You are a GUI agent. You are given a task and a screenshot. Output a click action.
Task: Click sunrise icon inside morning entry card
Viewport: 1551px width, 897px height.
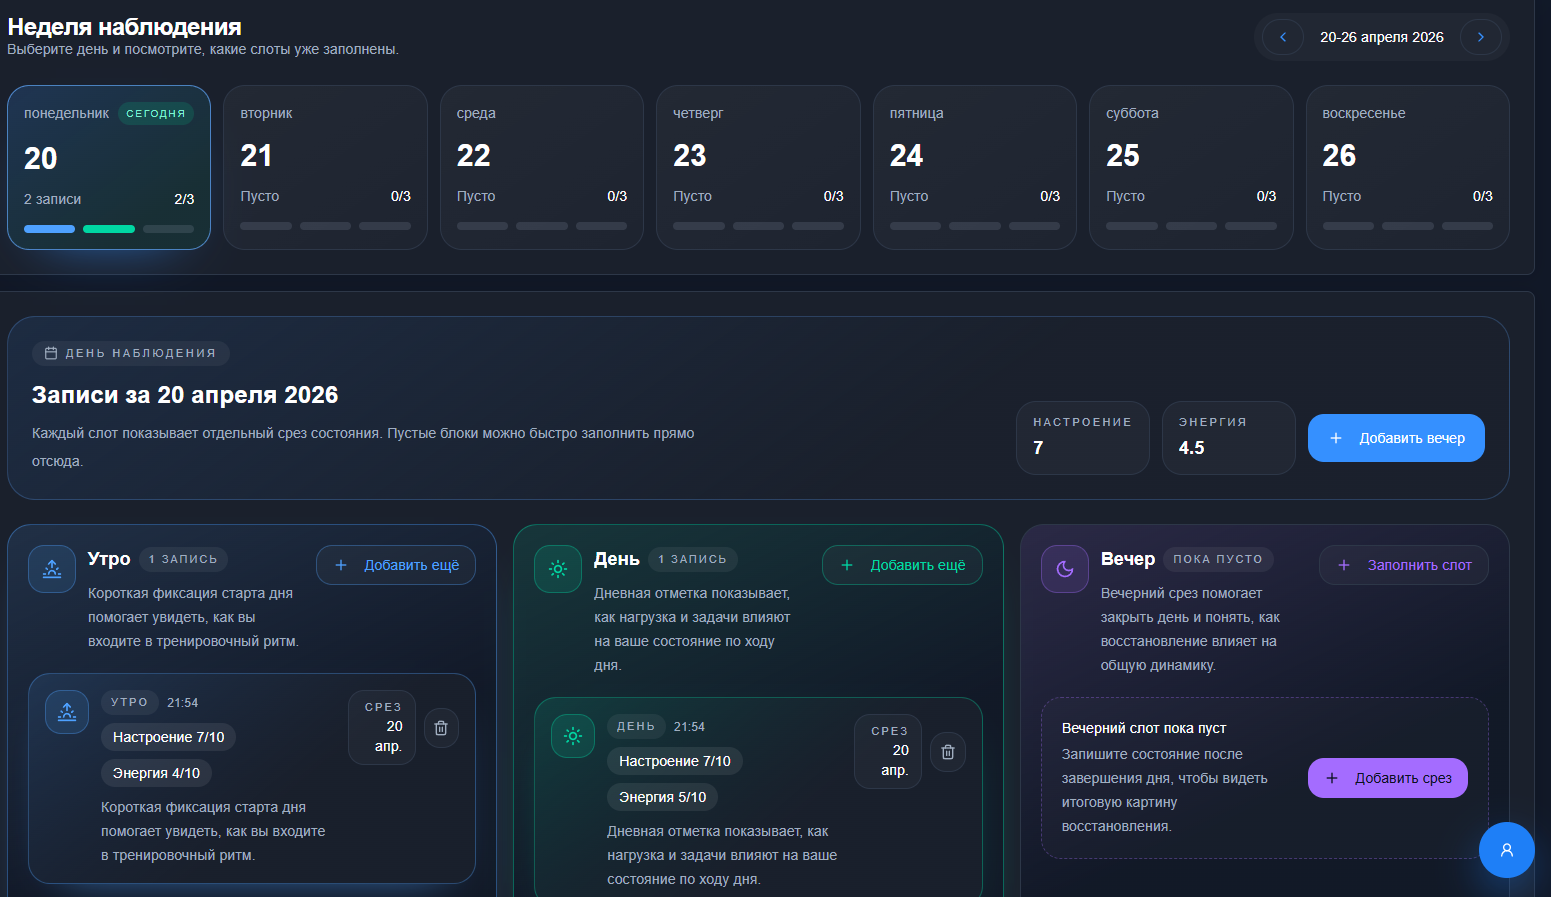(67, 712)
